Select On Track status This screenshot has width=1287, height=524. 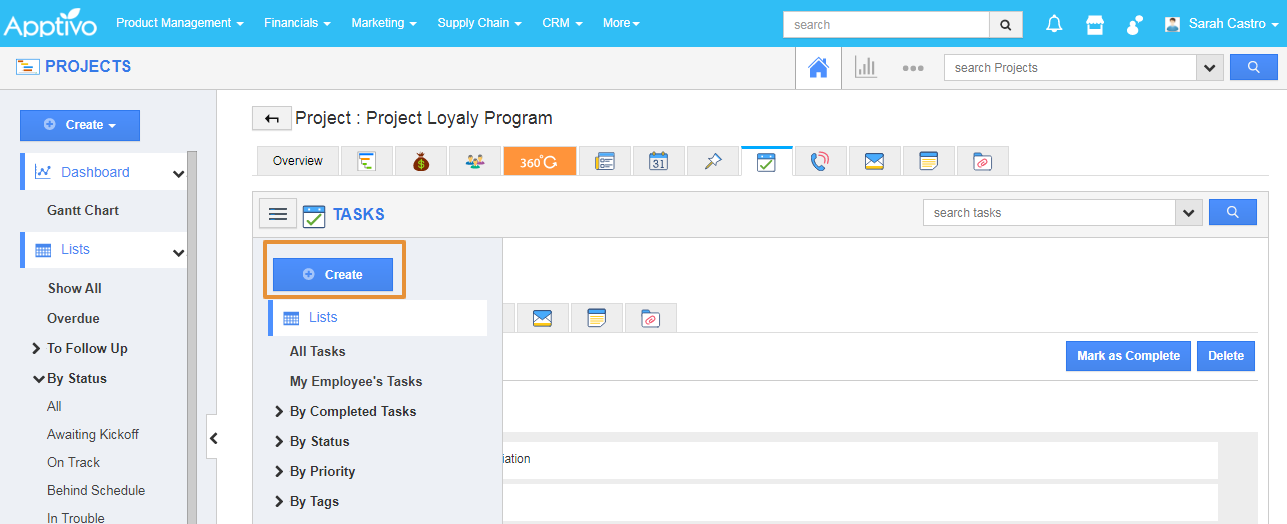coord(74,462)
